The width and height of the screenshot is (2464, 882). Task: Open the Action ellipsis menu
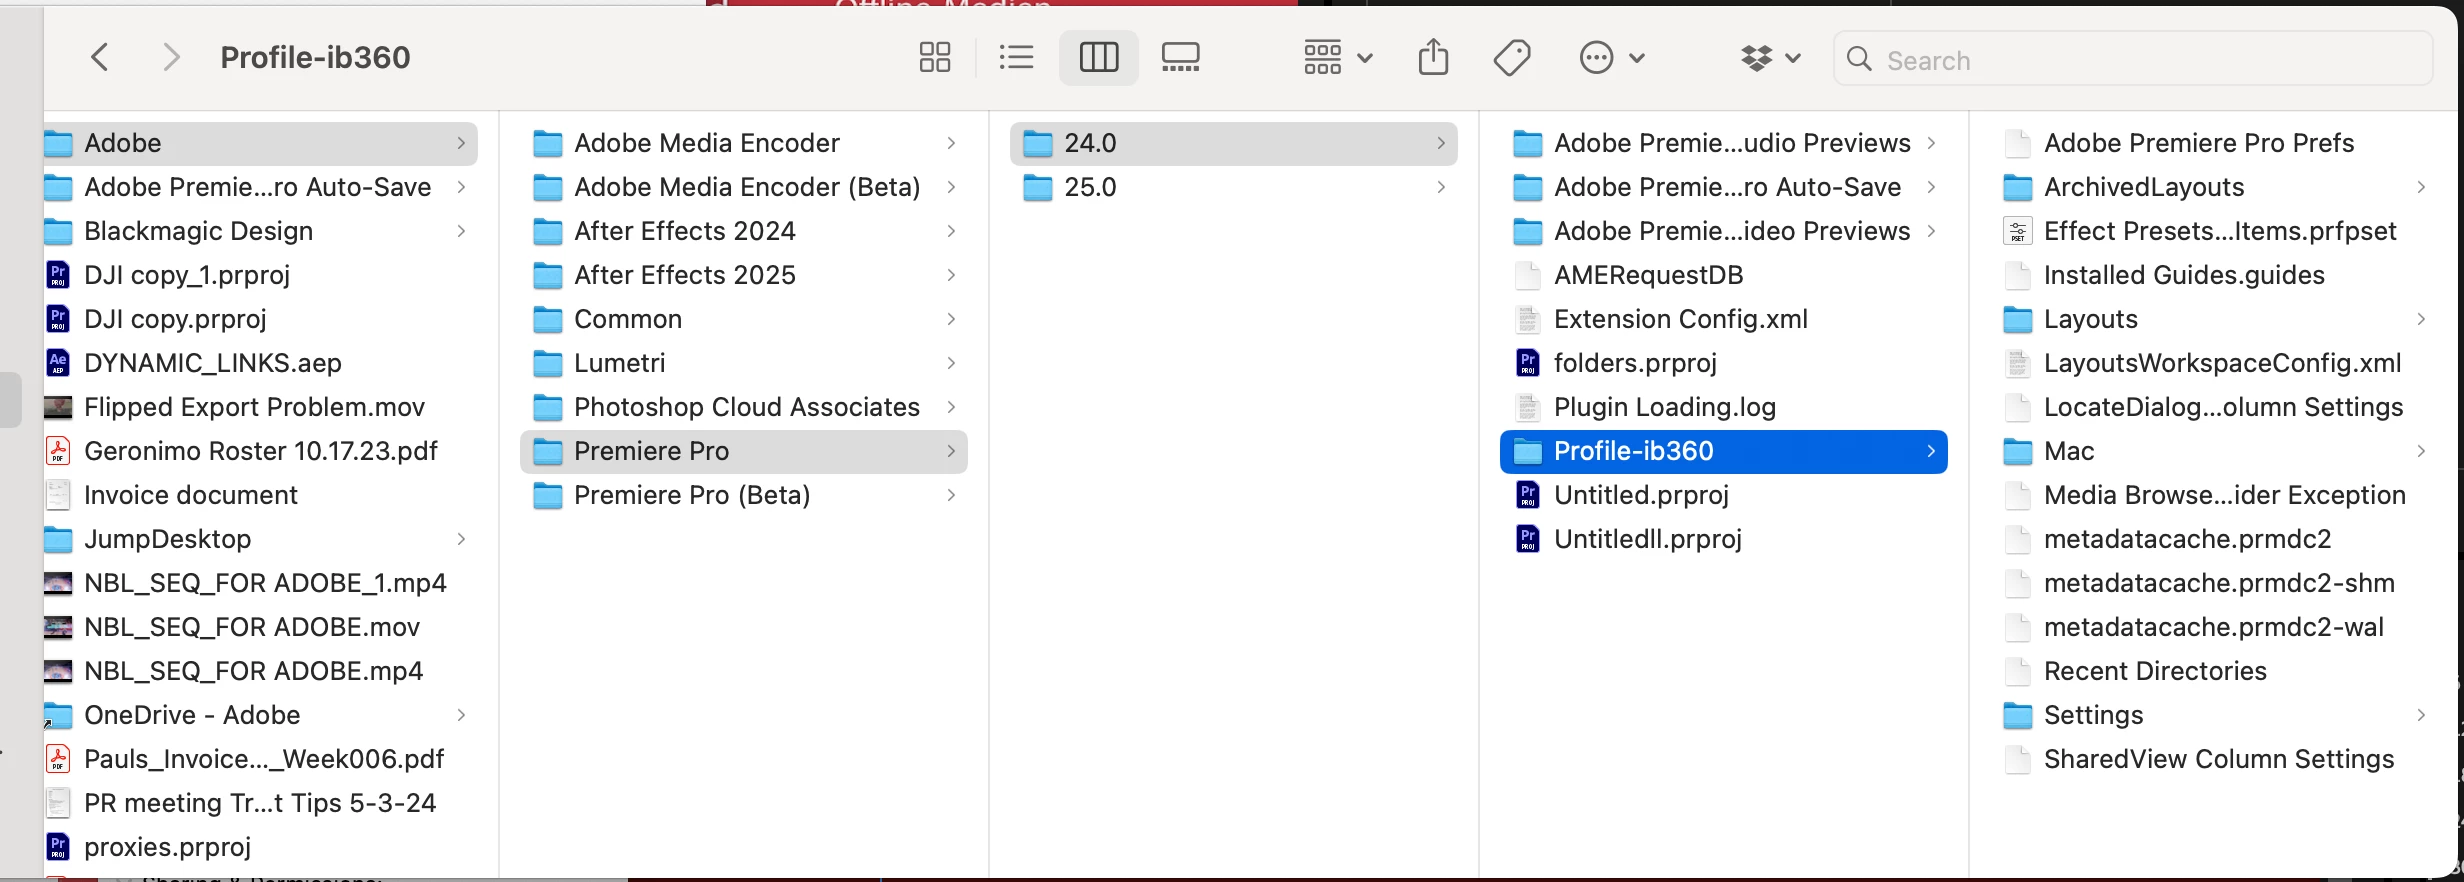point(1612,57)
